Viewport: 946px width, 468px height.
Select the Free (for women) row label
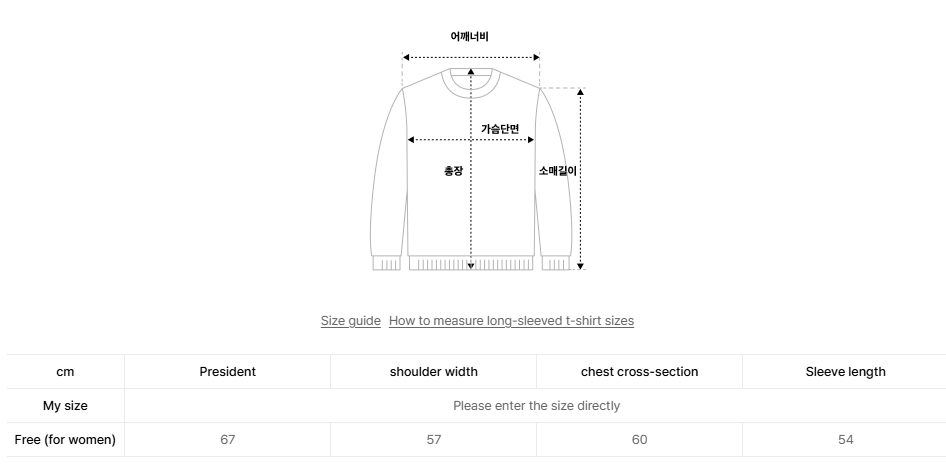click(x=65, y=440)
